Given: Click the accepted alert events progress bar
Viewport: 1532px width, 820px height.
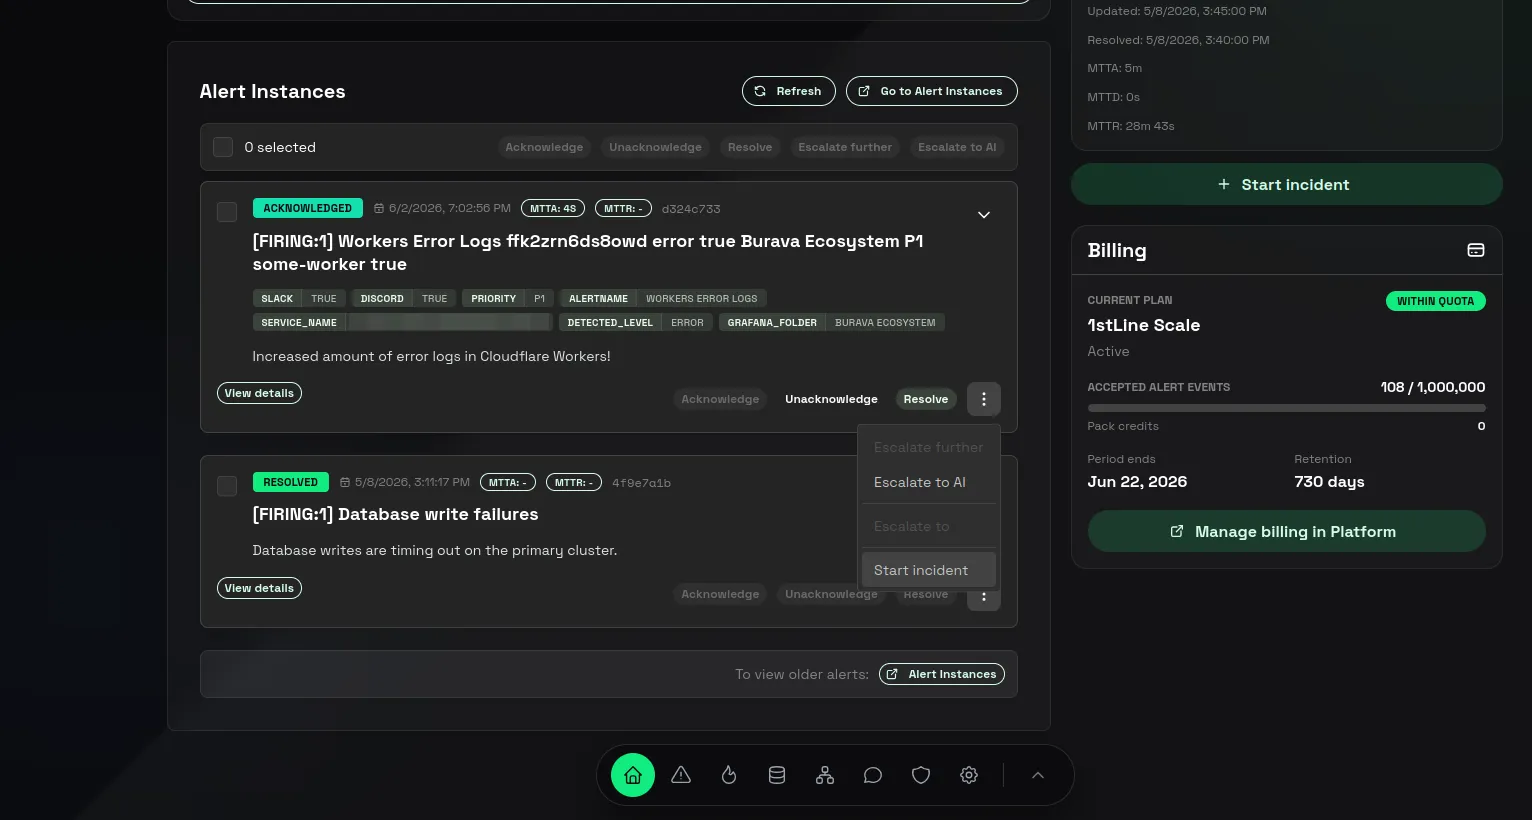Looking at the screenshot, I should coord(1287,408).
